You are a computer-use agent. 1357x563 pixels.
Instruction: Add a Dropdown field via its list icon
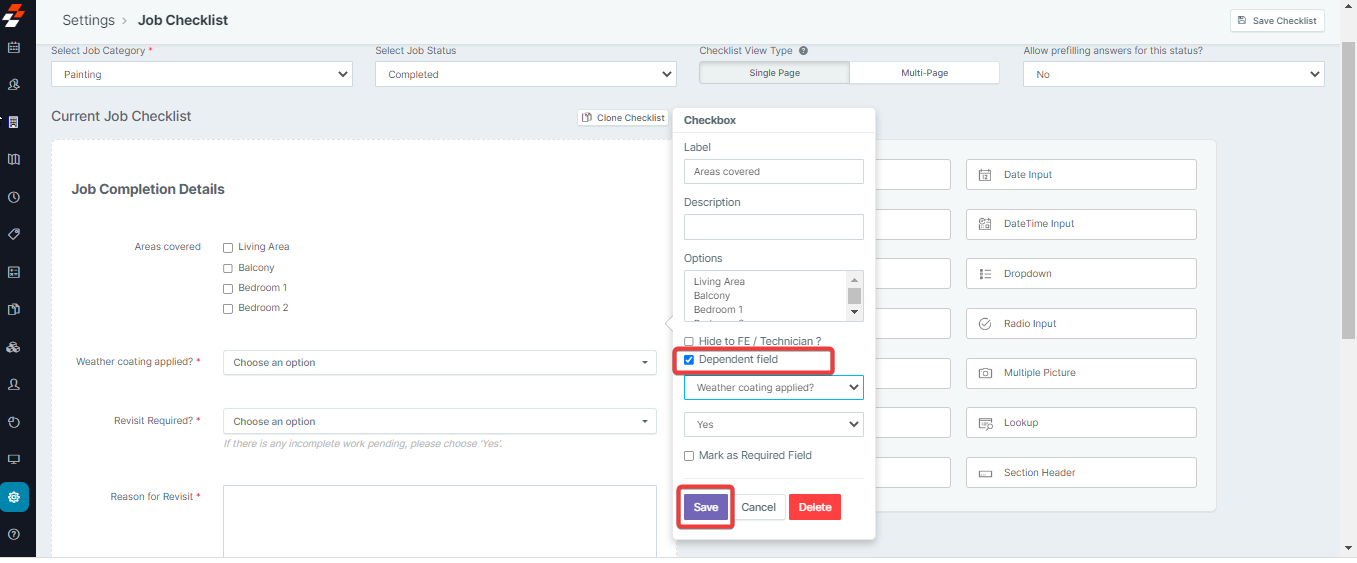tap(985, 274)
